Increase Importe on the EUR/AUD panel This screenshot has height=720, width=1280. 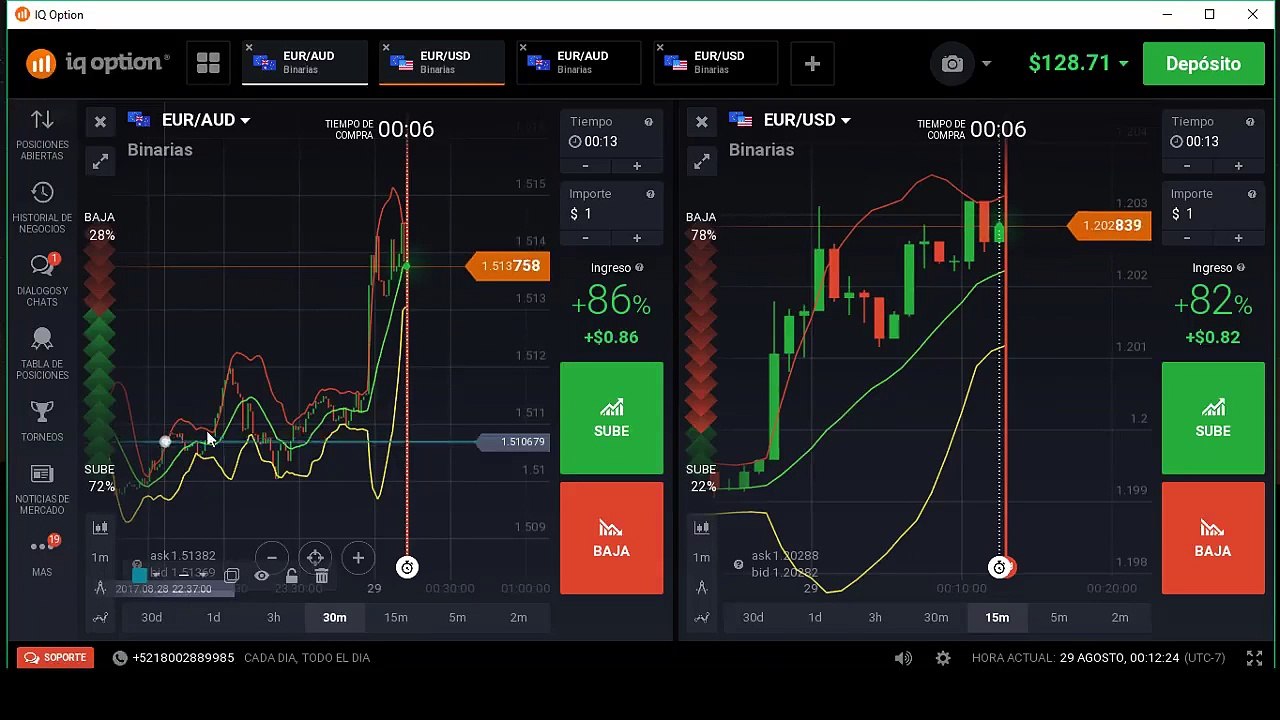pyautogui.click(x=637, y=238)
